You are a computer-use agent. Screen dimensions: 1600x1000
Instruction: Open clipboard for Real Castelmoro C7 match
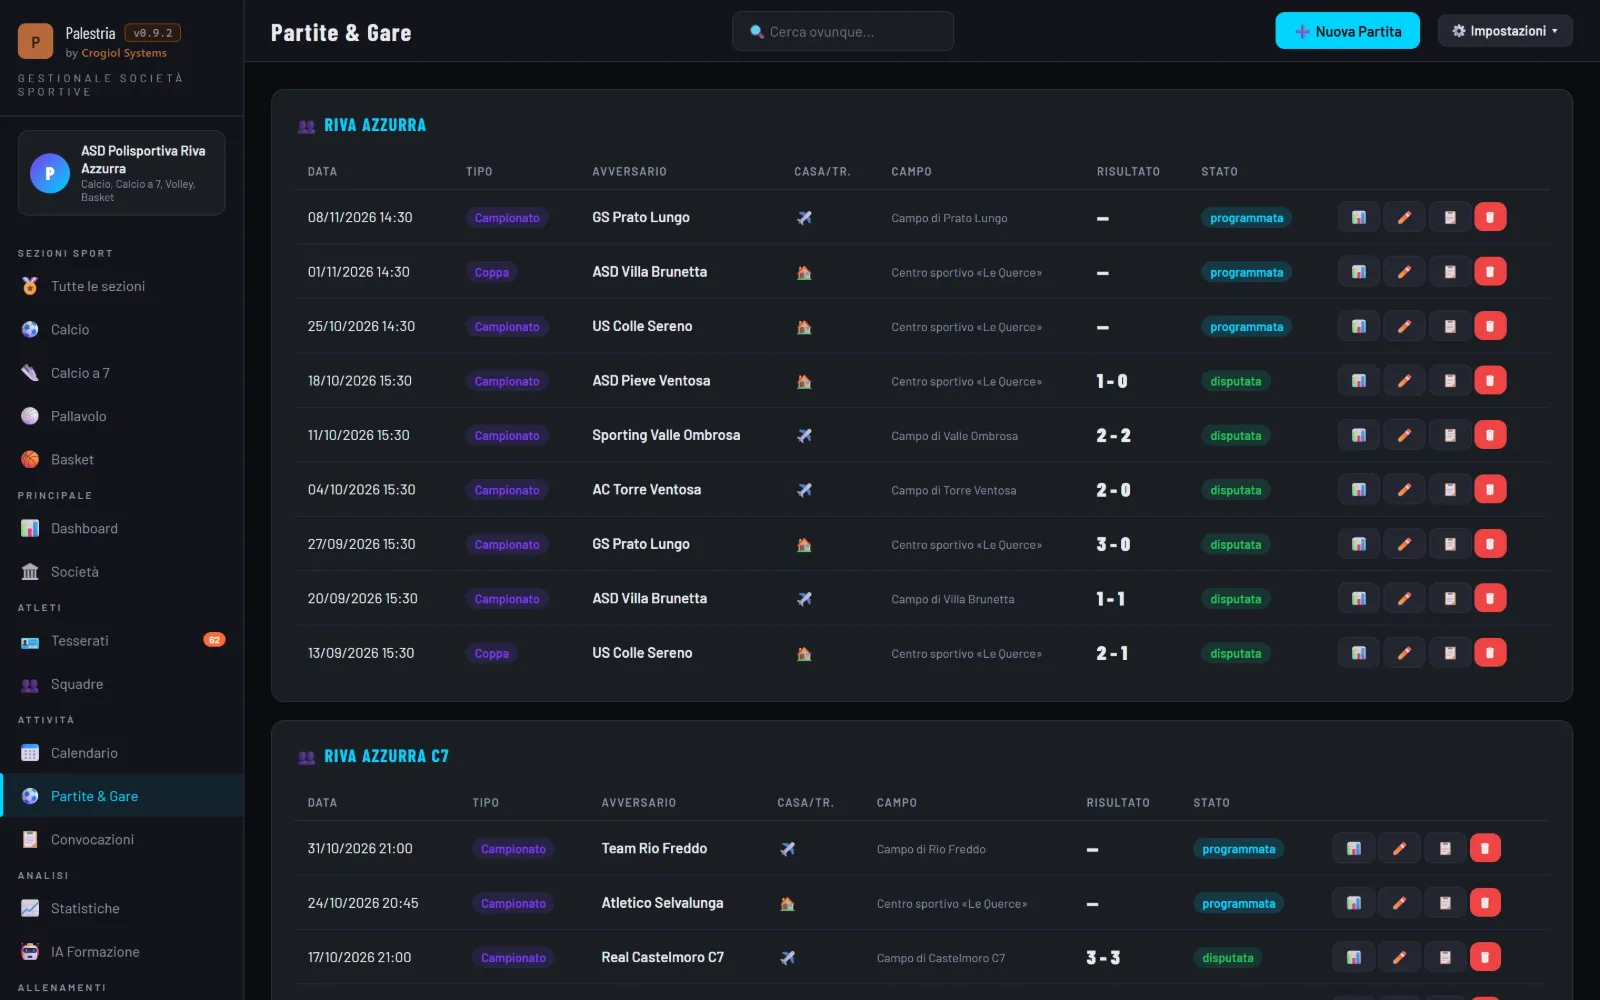pyautogui.click(x=1445, y=957)
